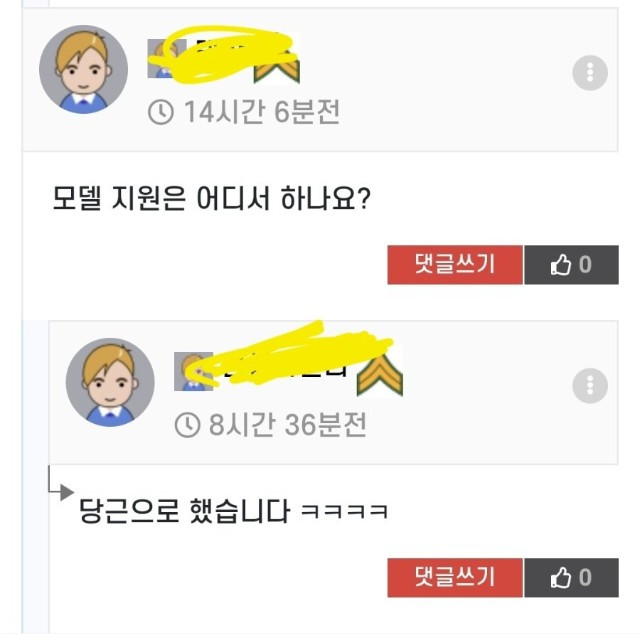Click the small avatar icon beside the first commenter's name
The width and height of the screenshot is (640, 634).
coord(167,58)
